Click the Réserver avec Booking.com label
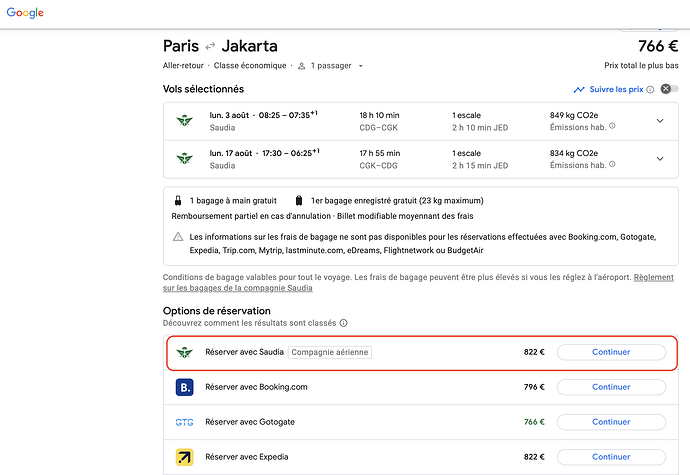This screenshot has height=475, width=690. 257,387
